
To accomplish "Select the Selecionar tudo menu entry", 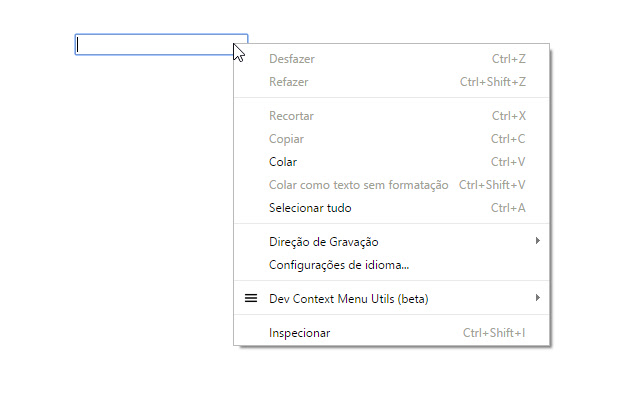I will [x=391, y=208].
